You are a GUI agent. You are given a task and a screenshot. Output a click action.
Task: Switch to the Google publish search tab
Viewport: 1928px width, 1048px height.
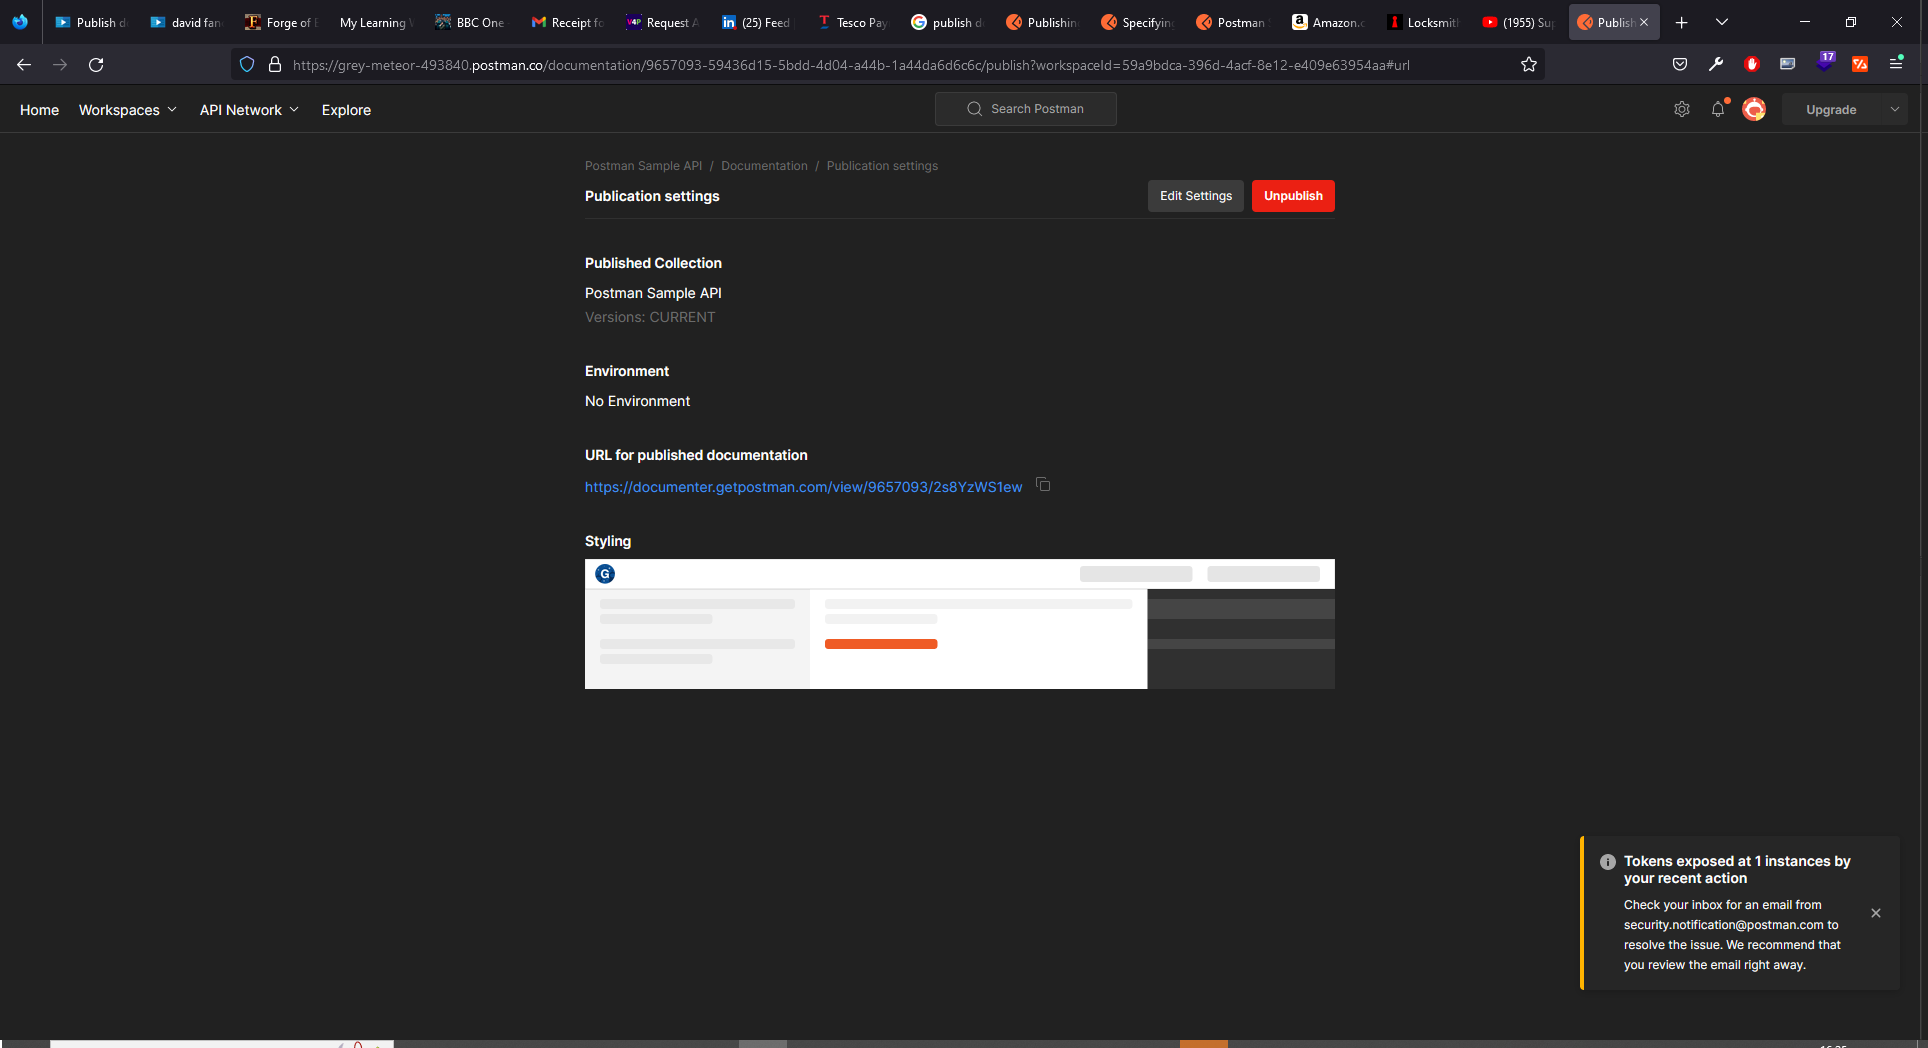tap(947, 22)
